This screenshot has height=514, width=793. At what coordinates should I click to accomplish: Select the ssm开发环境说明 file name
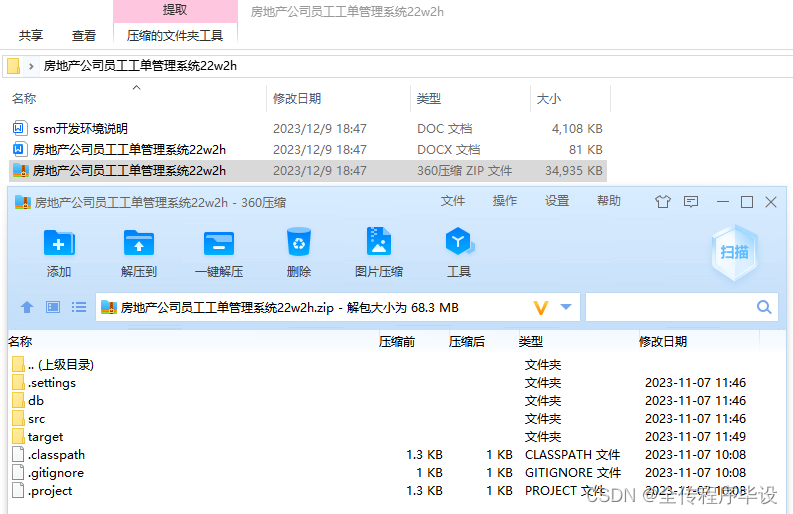[80, 128]
